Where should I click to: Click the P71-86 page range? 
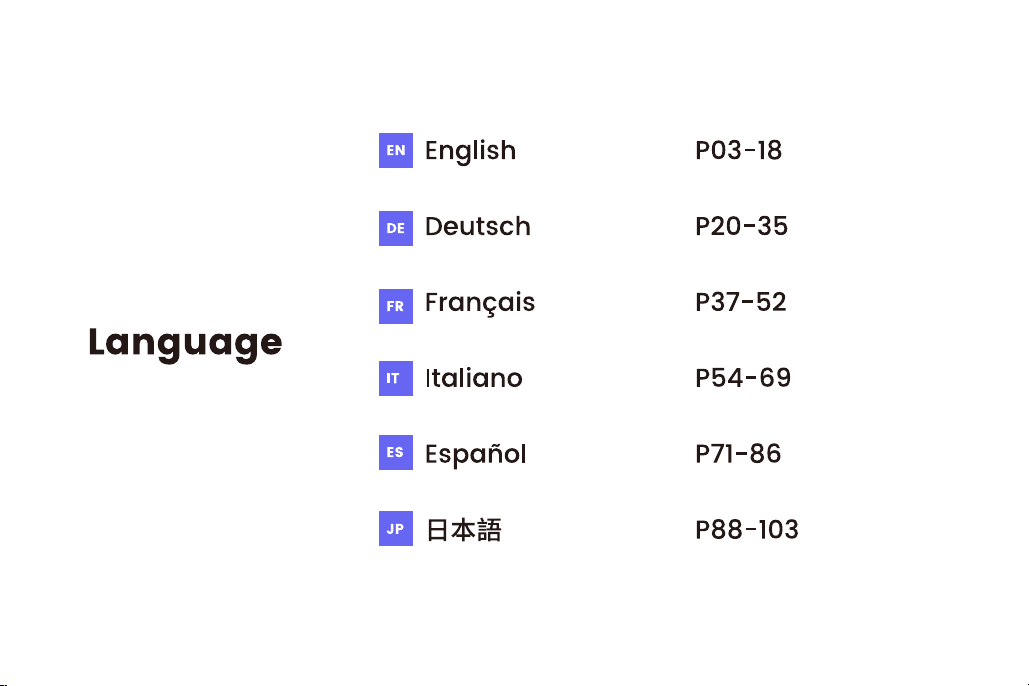tap(738, 454)
